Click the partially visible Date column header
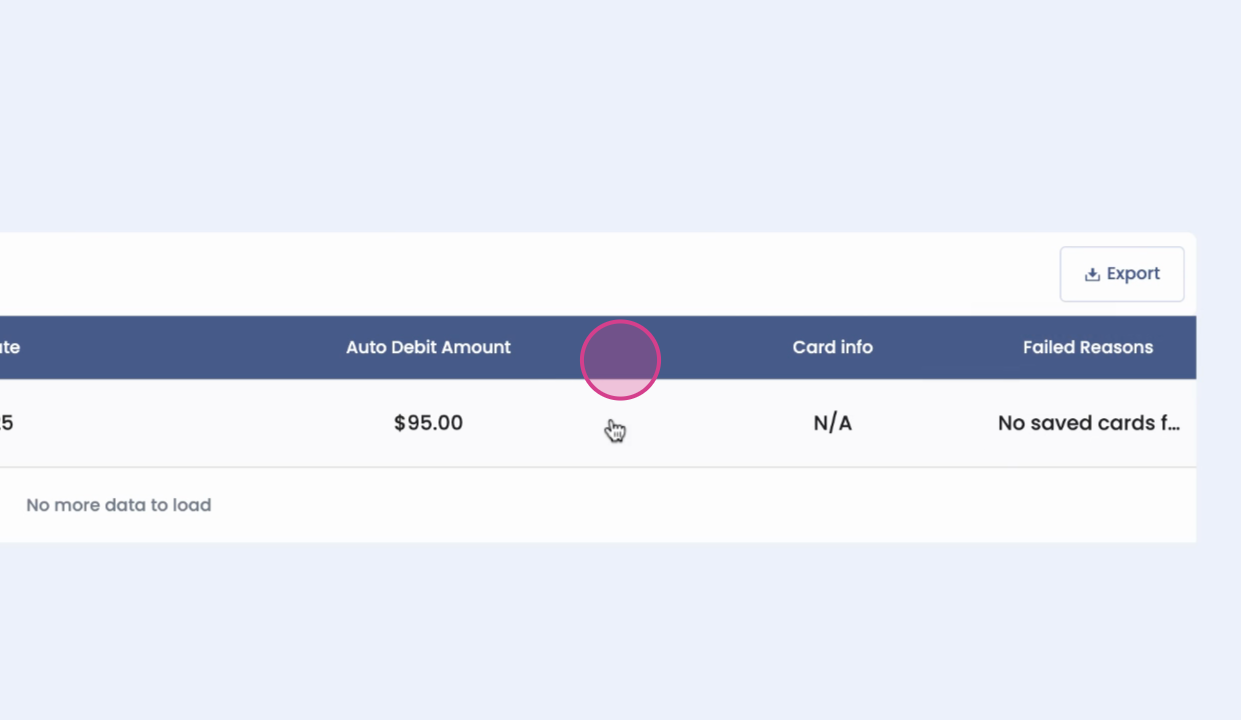Image resolution: width=1241 pixels, height=720 pixels. click(10, 347)
